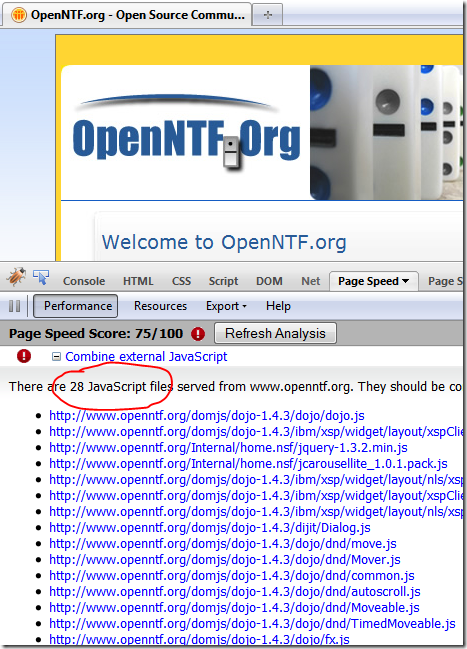Collapse the Combine external JavaScript rule

(x=56, y=356)
